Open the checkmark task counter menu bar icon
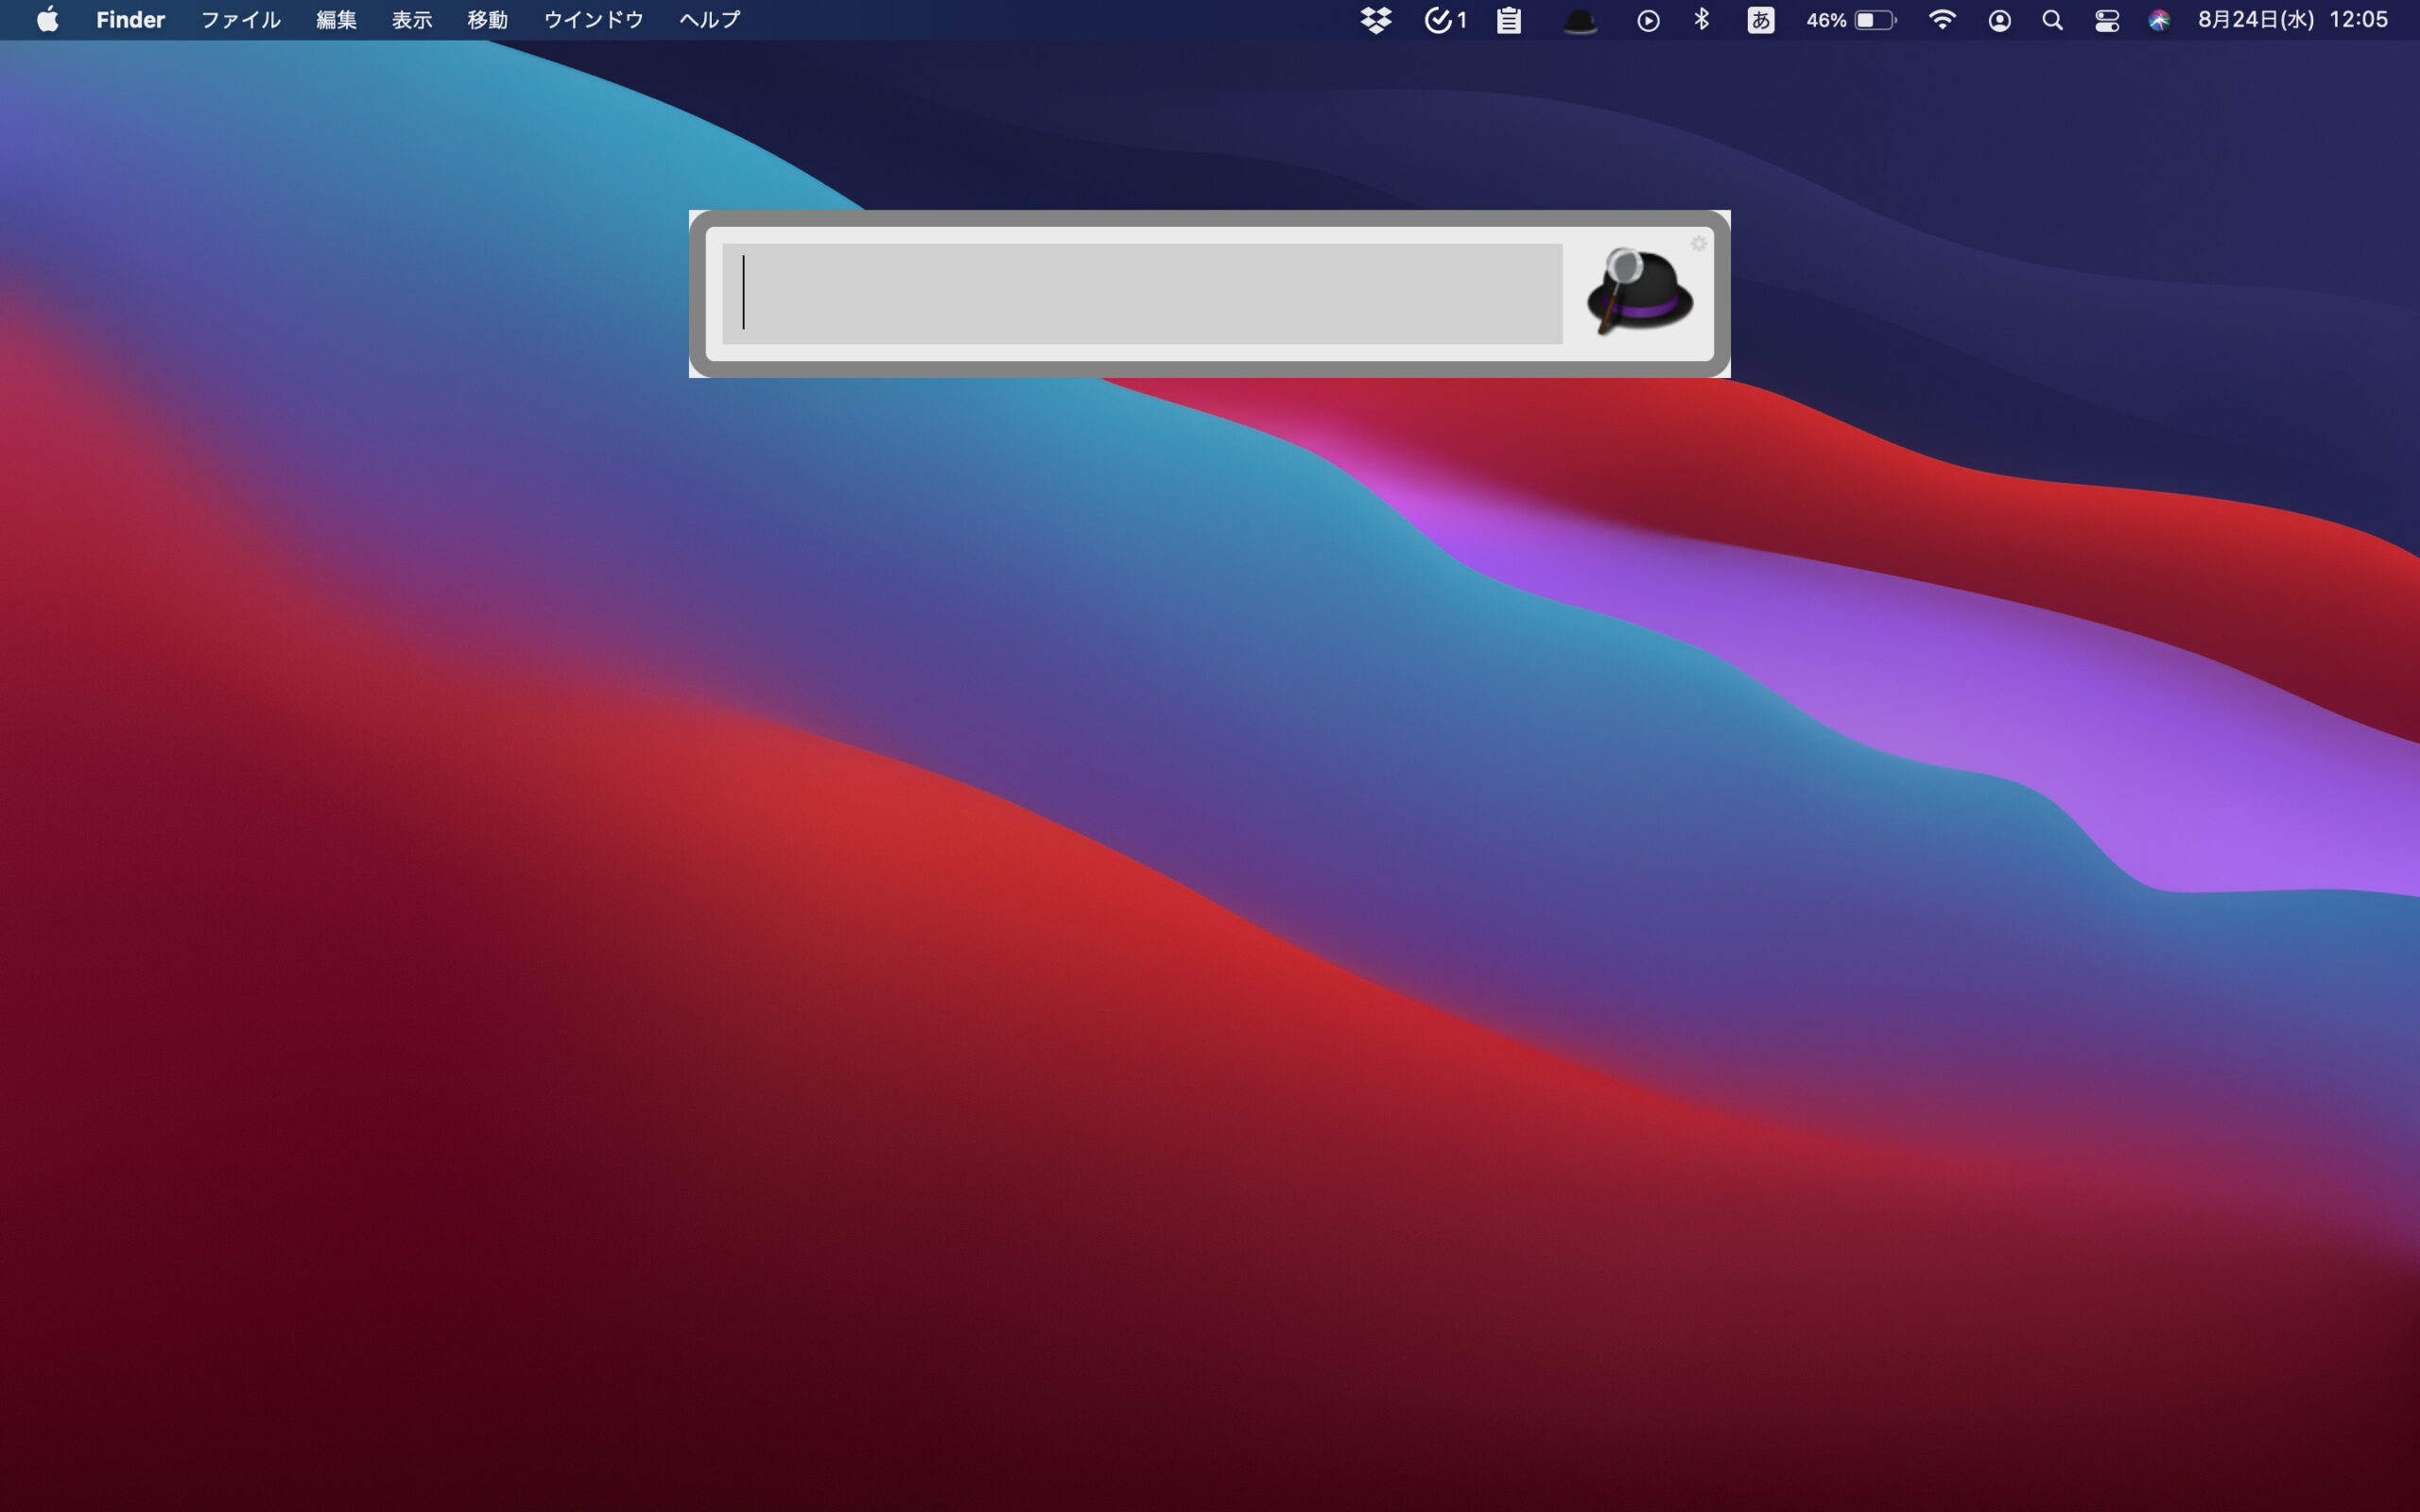Image resolution: width=2420 pixels, height=1512 pixels. pyautogui.click(x=1445, y=20)
